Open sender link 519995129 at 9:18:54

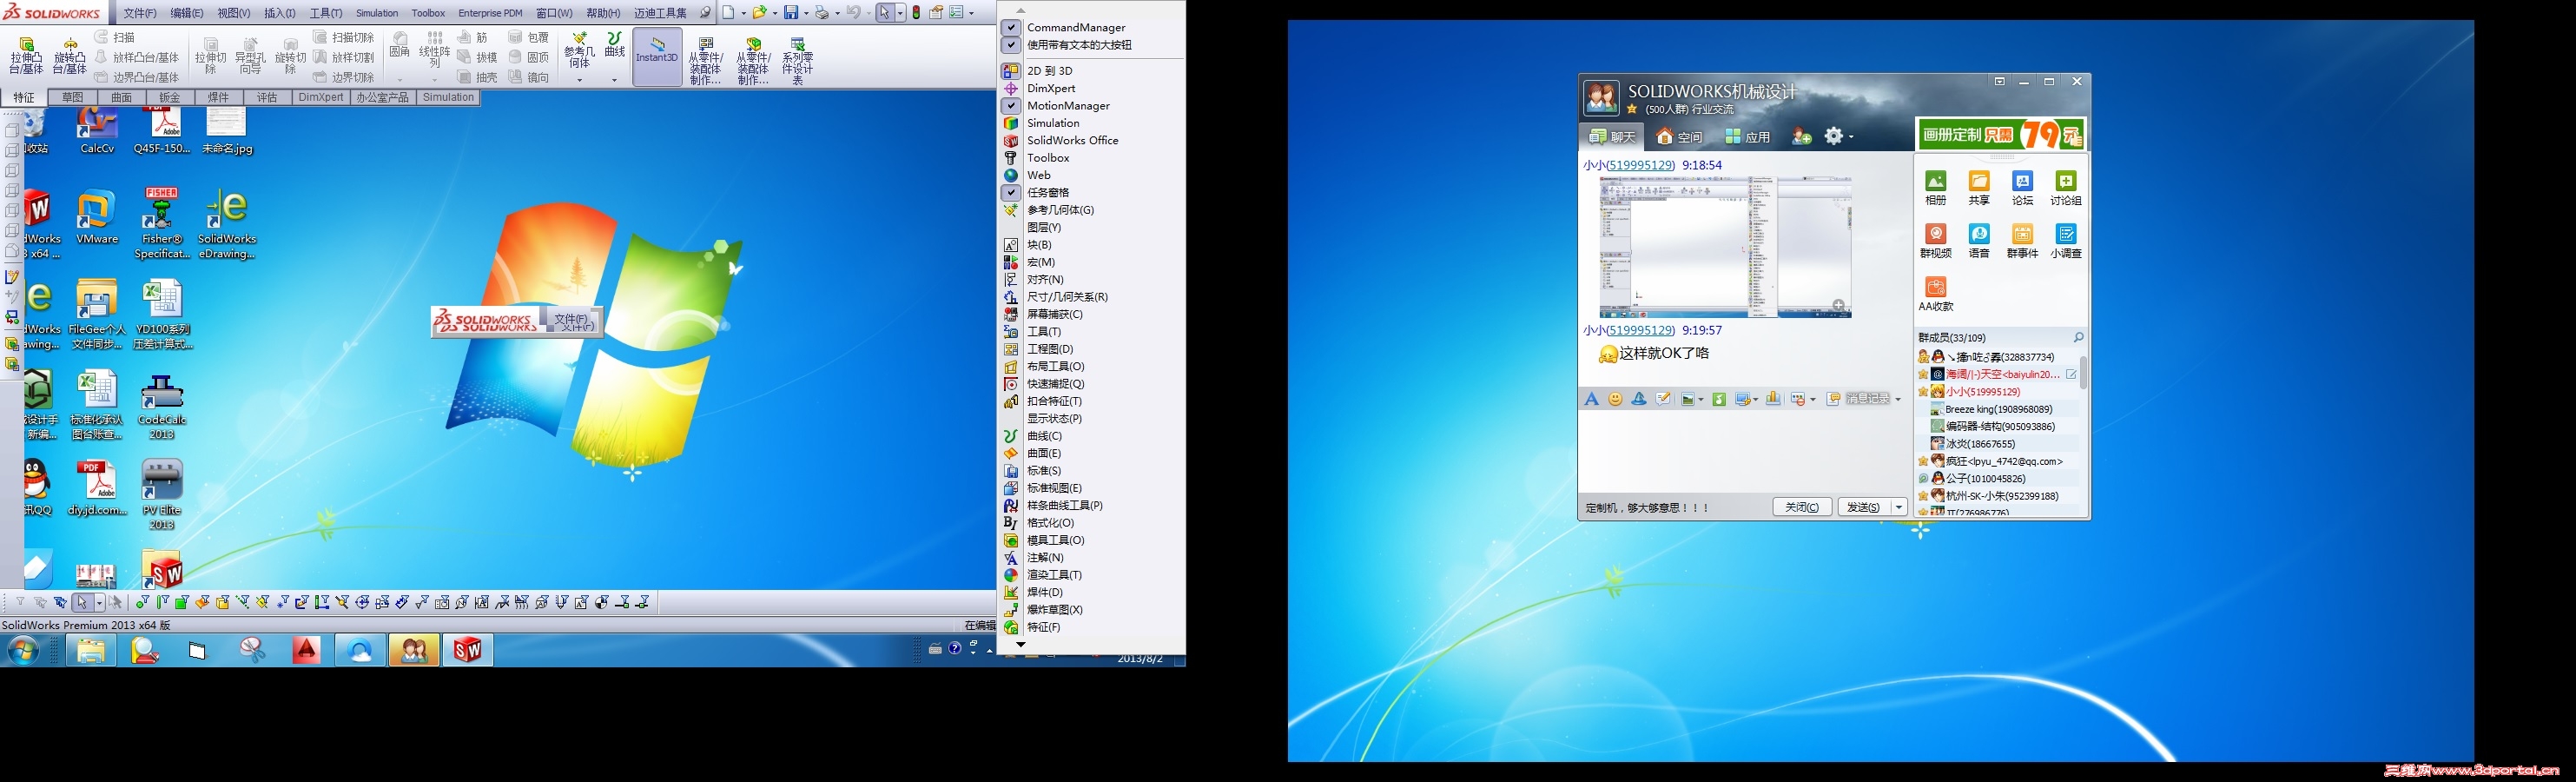1640,165
